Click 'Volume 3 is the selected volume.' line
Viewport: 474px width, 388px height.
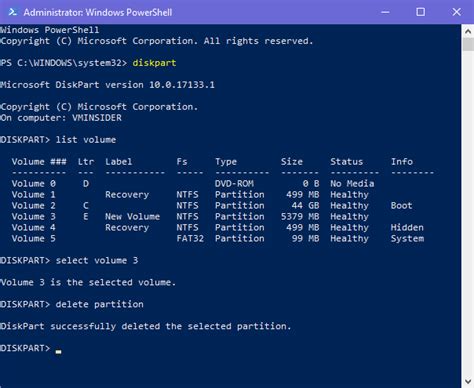coord(88,283)
